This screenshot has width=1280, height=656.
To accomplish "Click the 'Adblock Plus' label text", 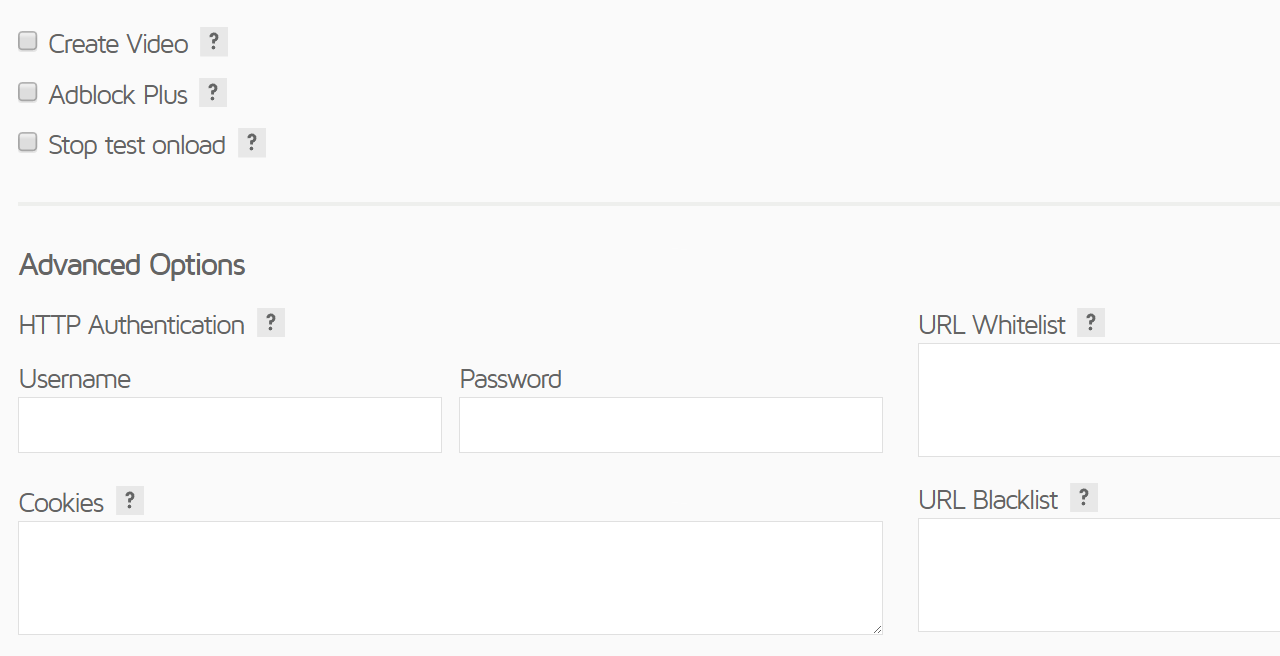I will click(118, 95).
